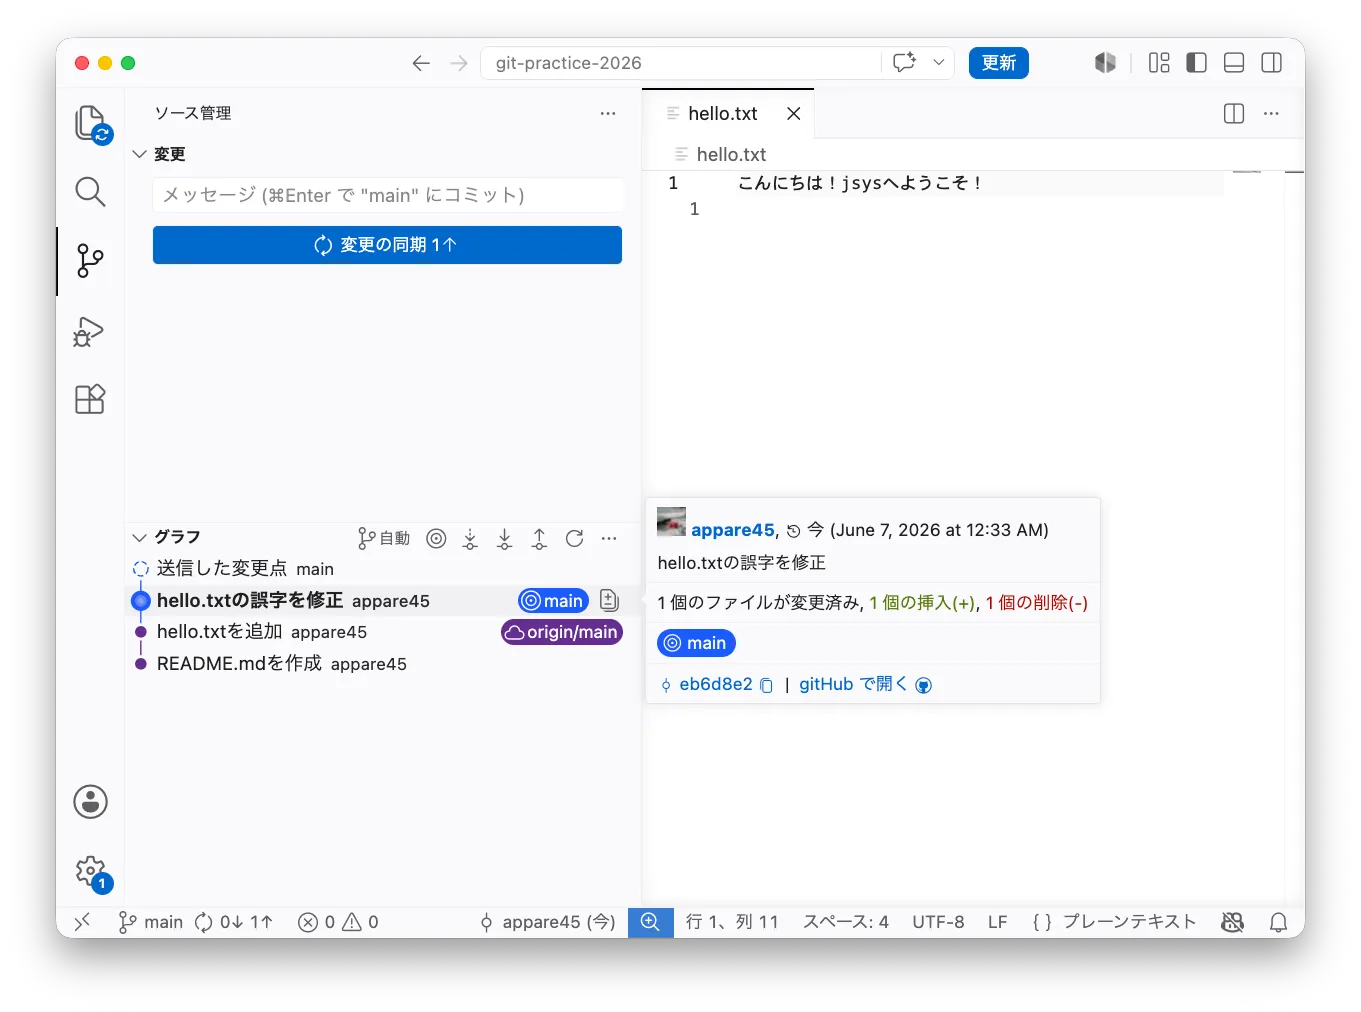Screen dimensions: 1361x1012
Task: Open the Source Control view icon
Action: 90,261
